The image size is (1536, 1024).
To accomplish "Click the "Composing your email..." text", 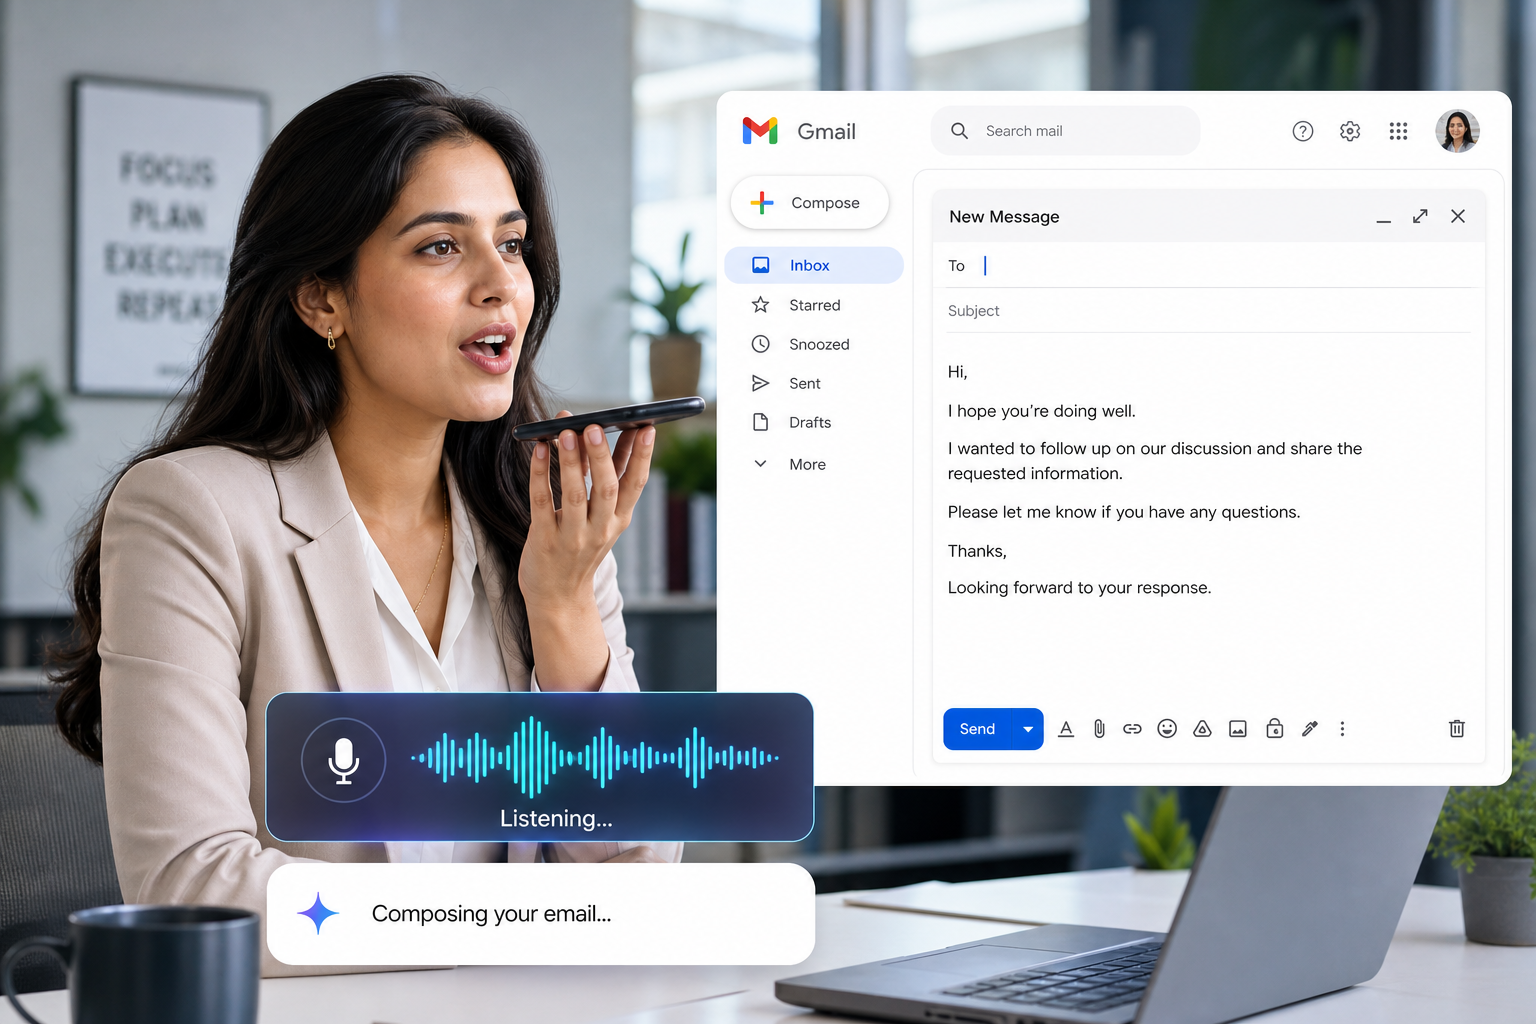I will (x=491, y=914).
